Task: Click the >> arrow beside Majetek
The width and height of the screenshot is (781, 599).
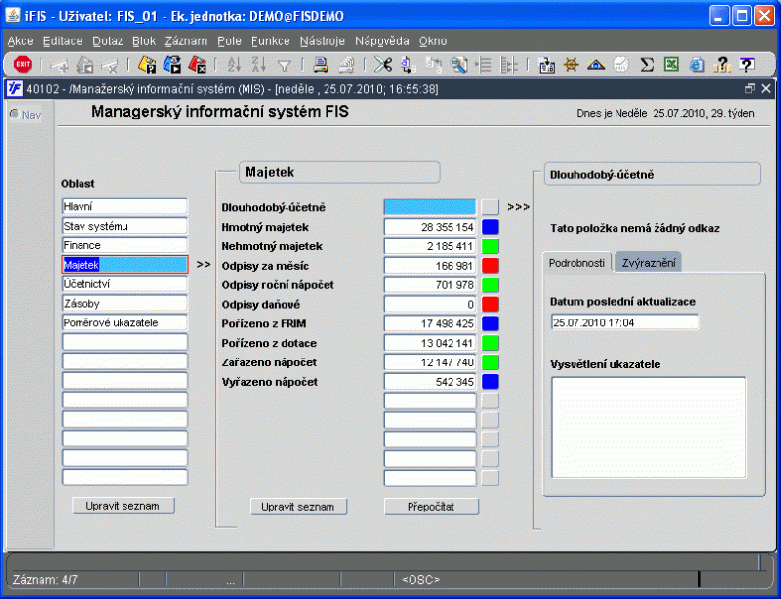Action: 203,265
